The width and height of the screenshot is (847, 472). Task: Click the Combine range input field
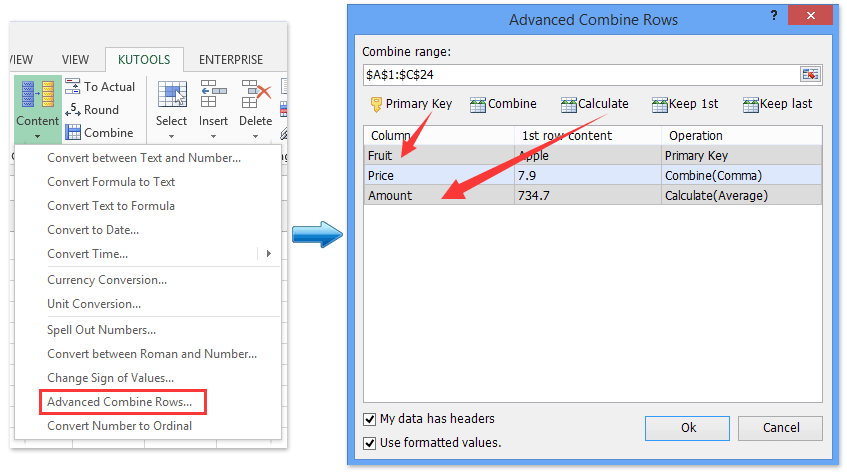tap(580, 75)
